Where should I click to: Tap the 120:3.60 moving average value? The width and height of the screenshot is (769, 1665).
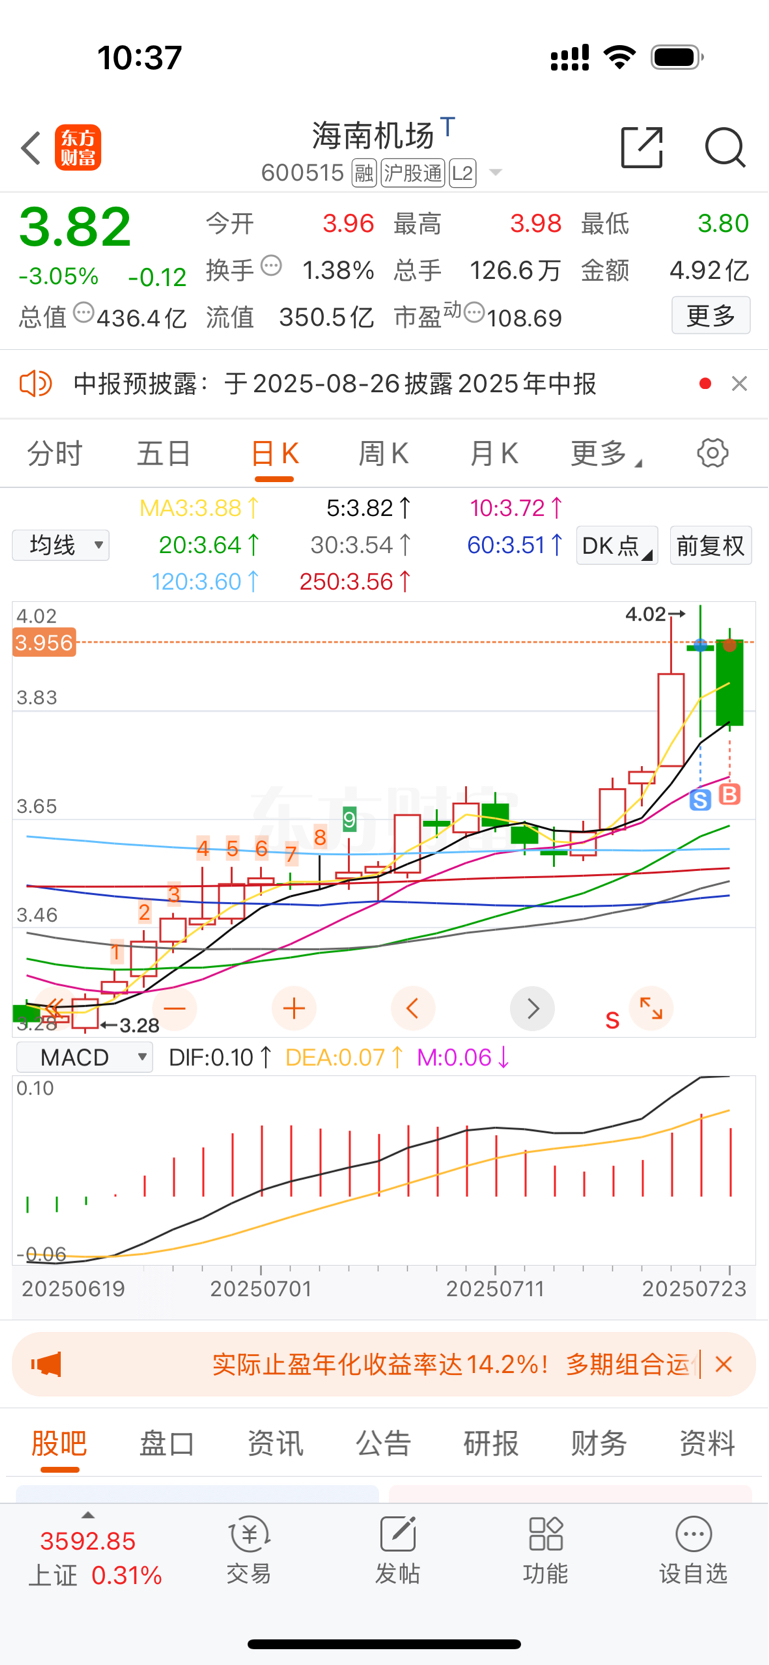(x=206, y=581)
